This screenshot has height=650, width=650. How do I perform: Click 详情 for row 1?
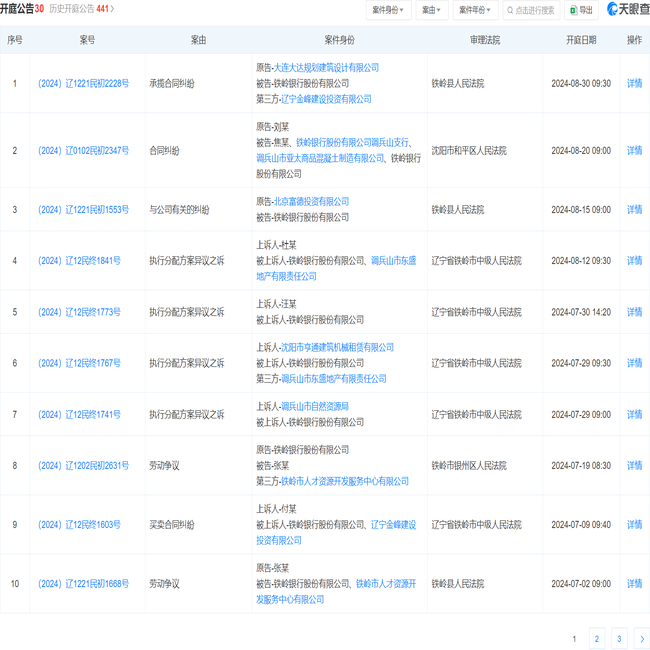(x=634, y=83)
